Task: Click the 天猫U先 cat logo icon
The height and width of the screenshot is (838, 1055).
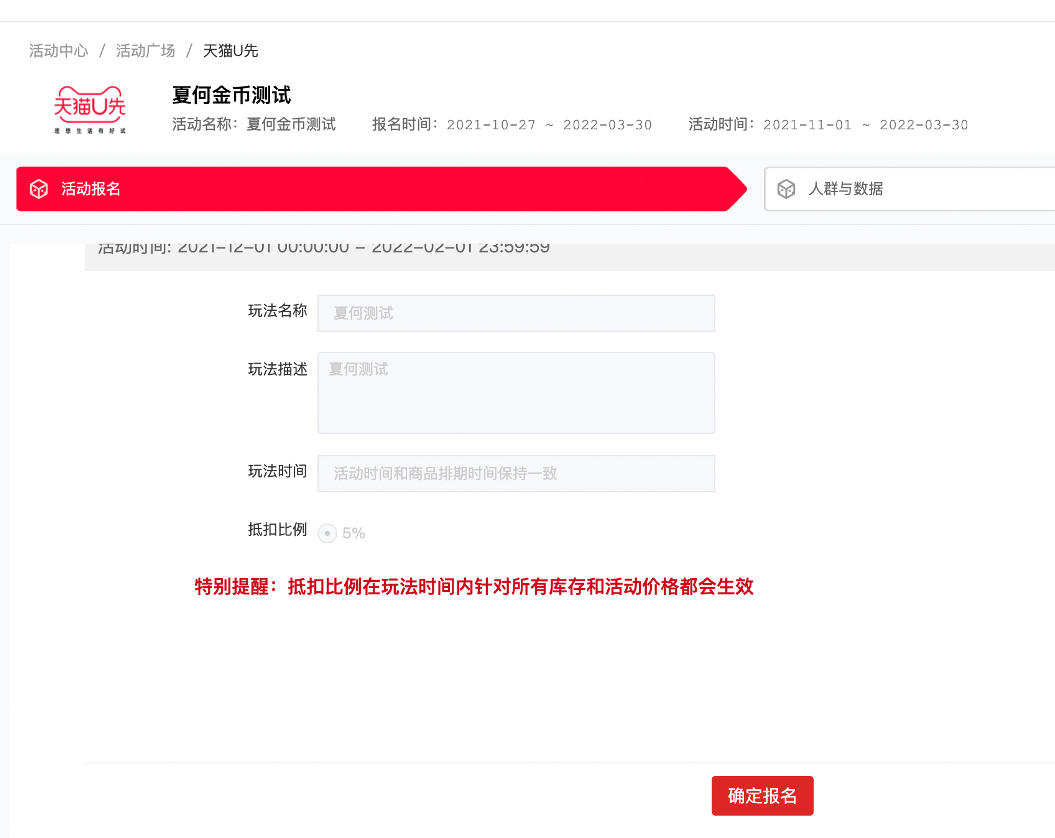Action: tap(88, 104)
